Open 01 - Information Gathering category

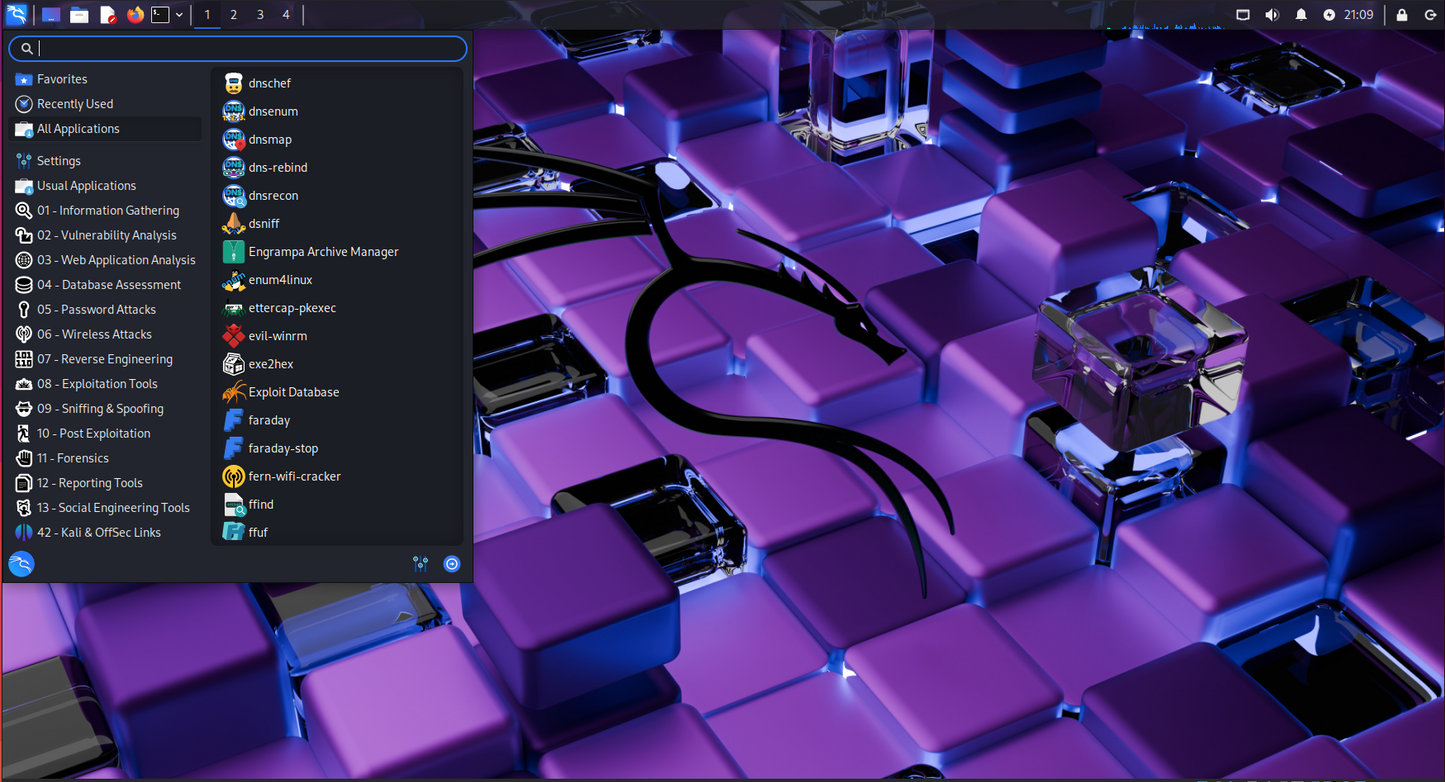[105, 211]
